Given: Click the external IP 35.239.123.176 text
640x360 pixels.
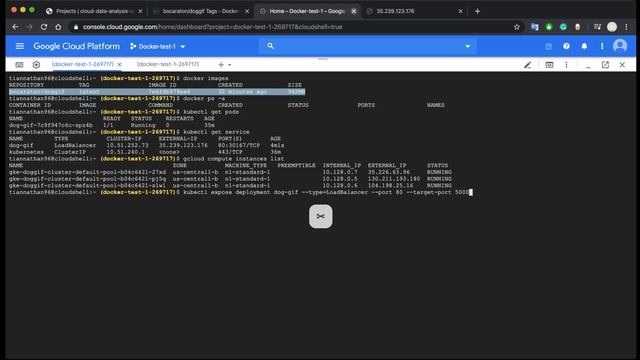Looking at the screenshot, I should (183, 145).
